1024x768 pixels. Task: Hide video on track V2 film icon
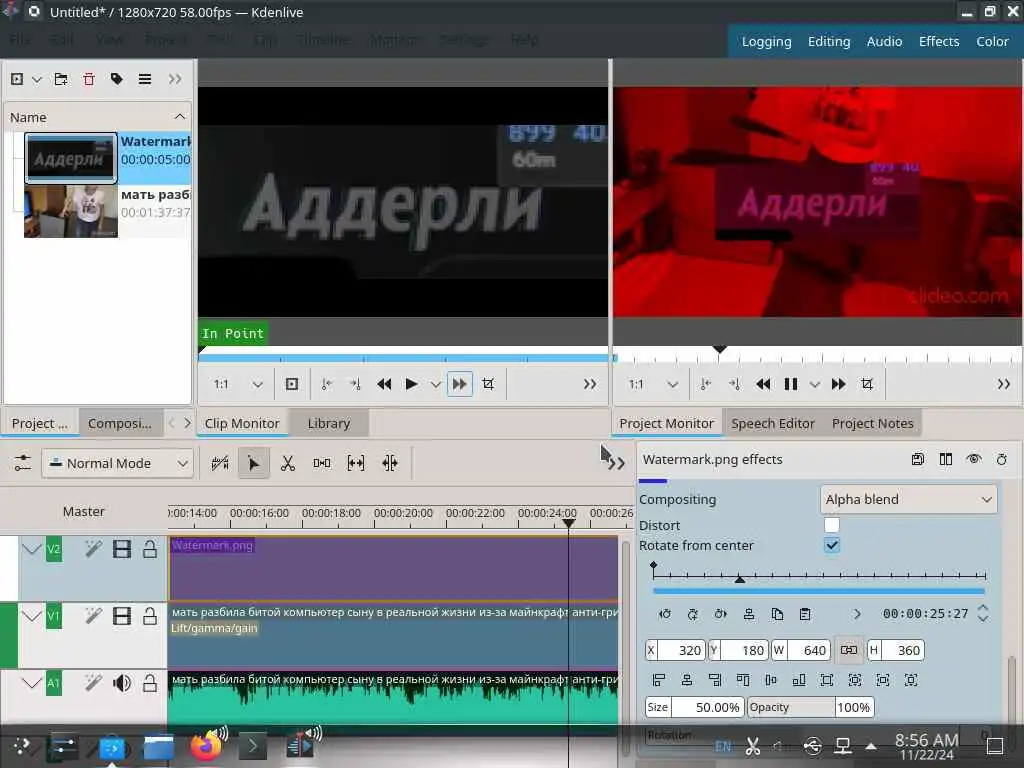(121, 549)
